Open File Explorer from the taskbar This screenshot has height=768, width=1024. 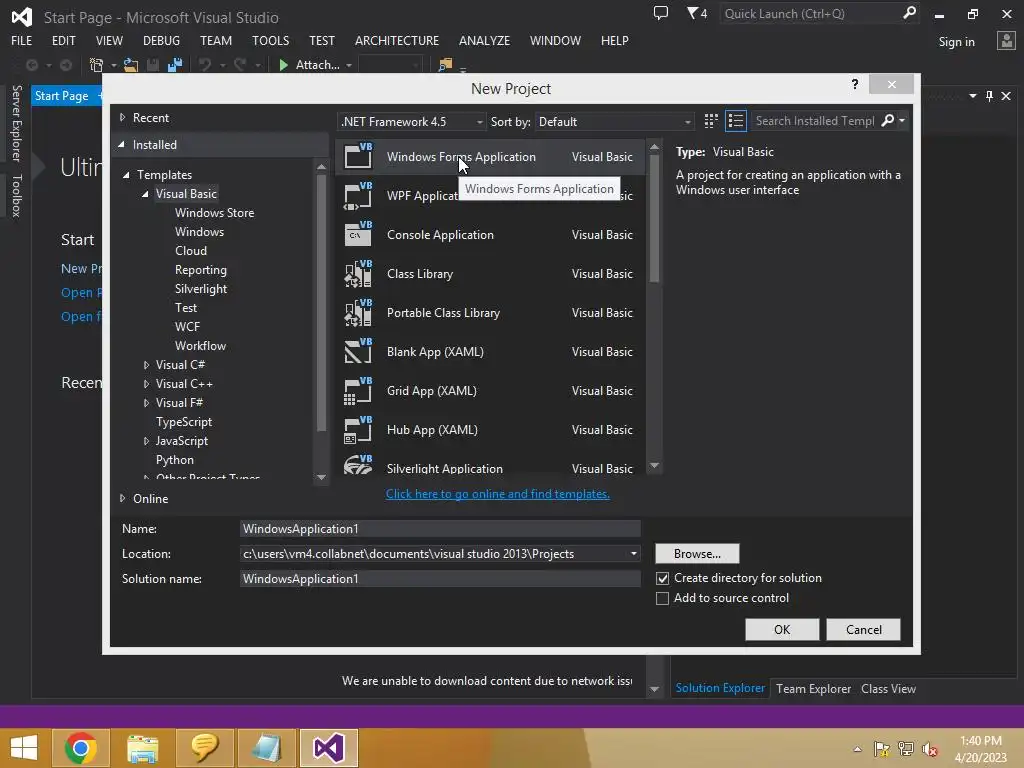click(x=142, y=748)
